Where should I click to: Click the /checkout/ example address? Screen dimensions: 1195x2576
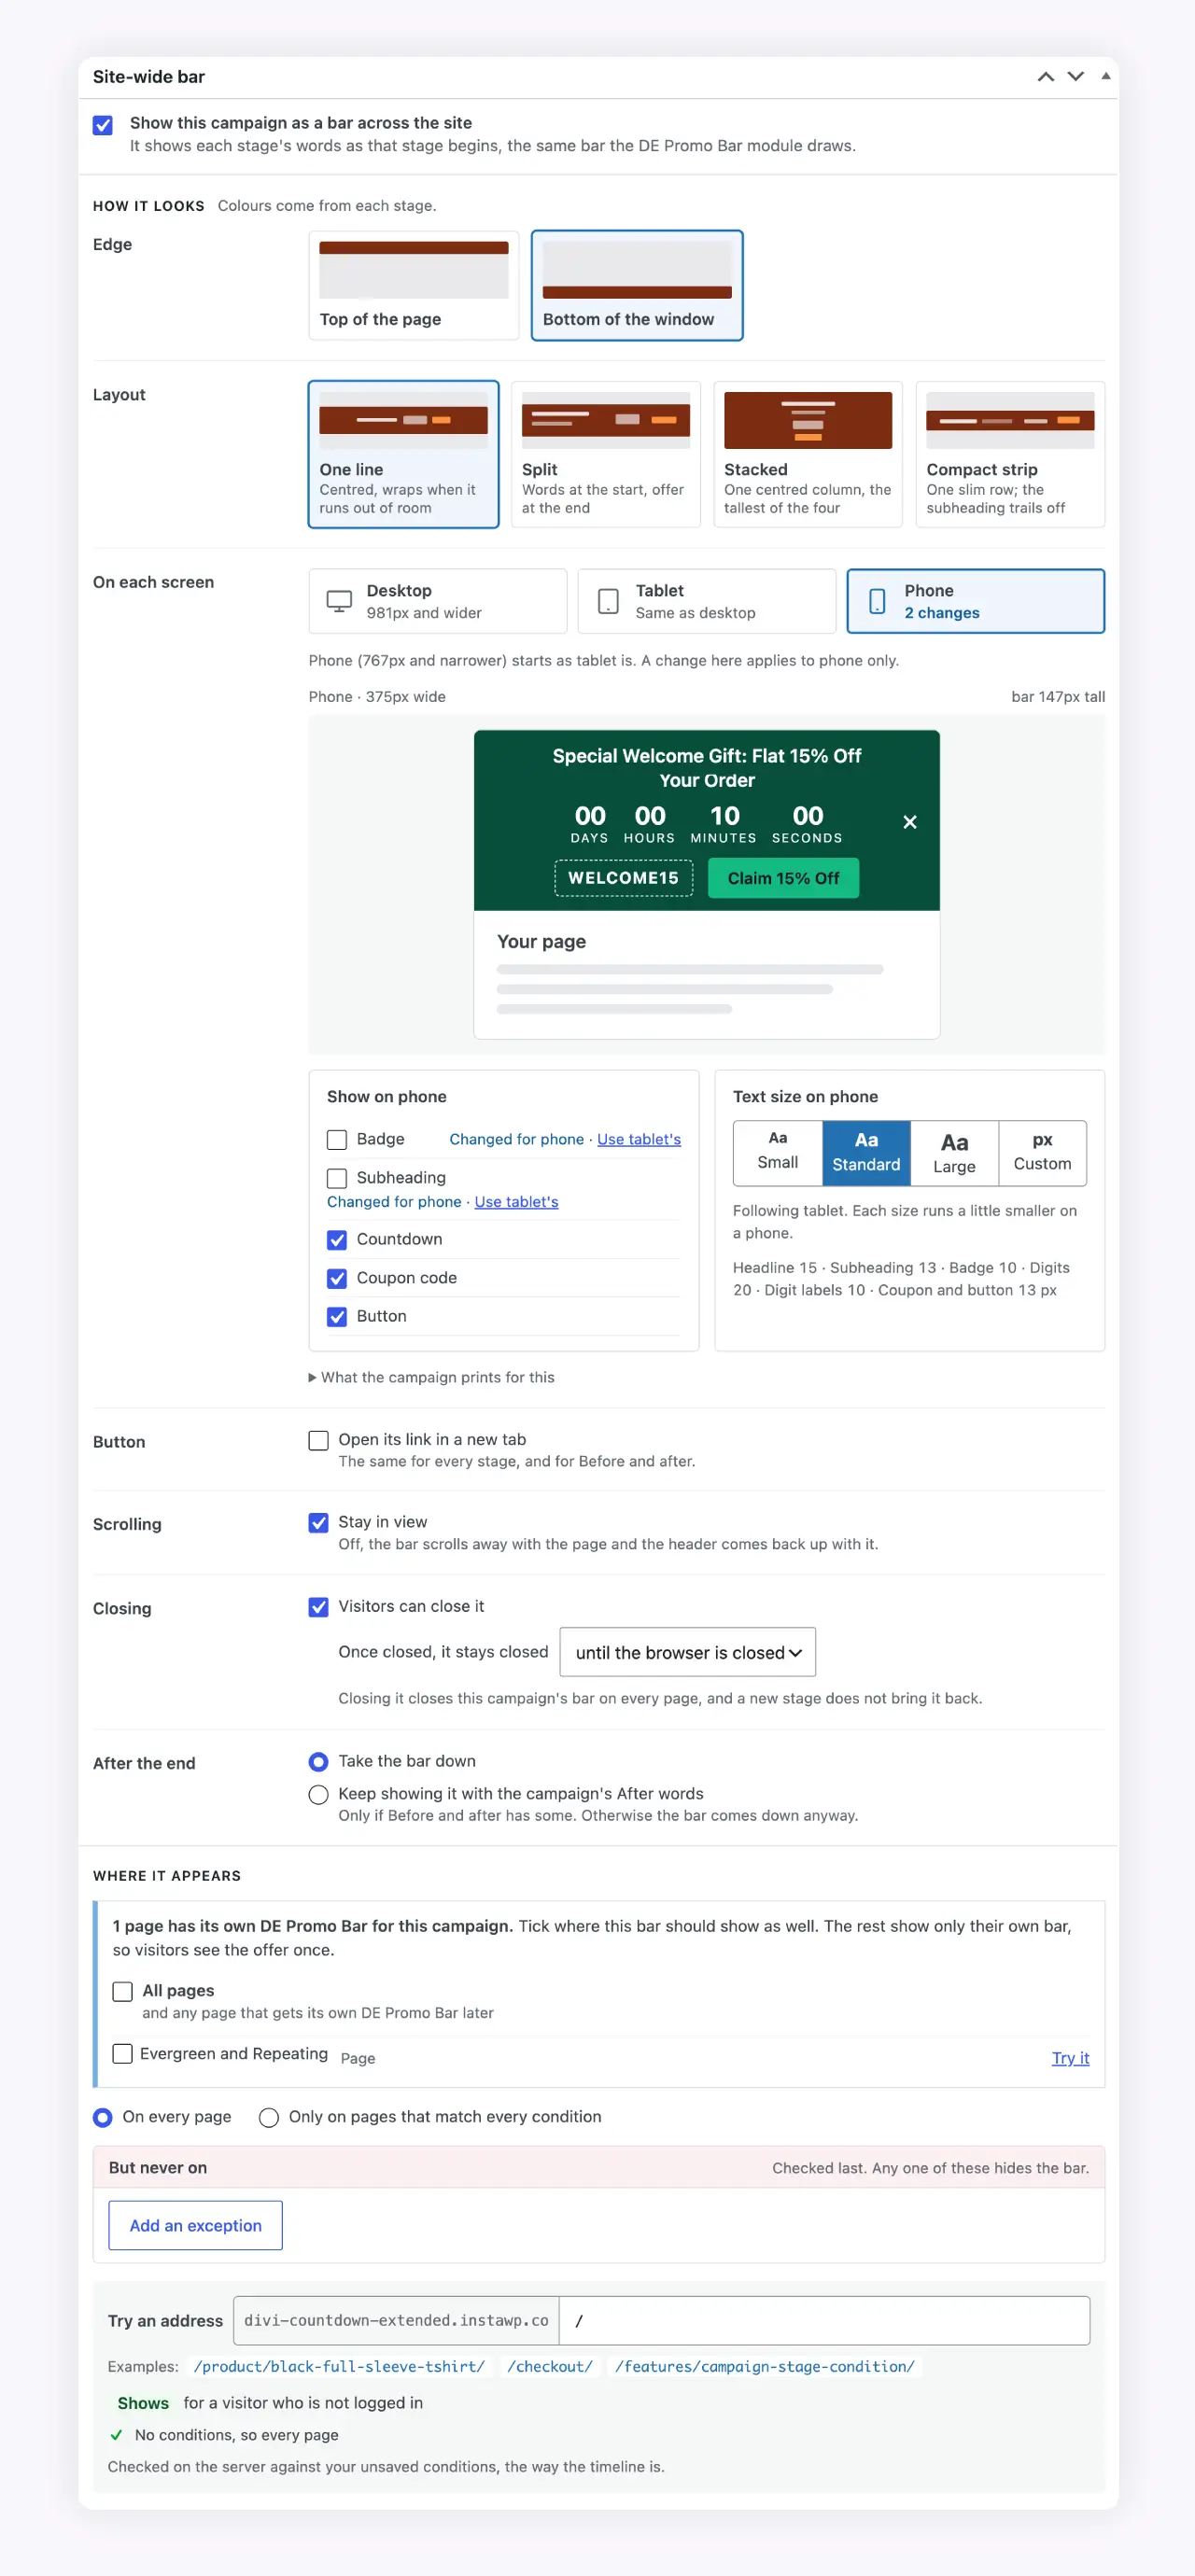(549, 2367)
